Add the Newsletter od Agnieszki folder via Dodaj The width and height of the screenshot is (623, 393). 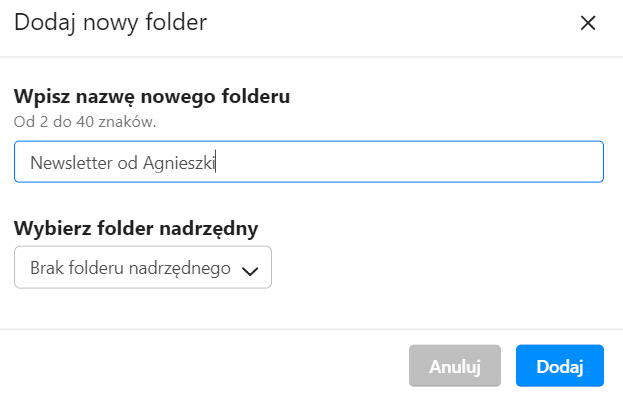click(x=560, y=366)
